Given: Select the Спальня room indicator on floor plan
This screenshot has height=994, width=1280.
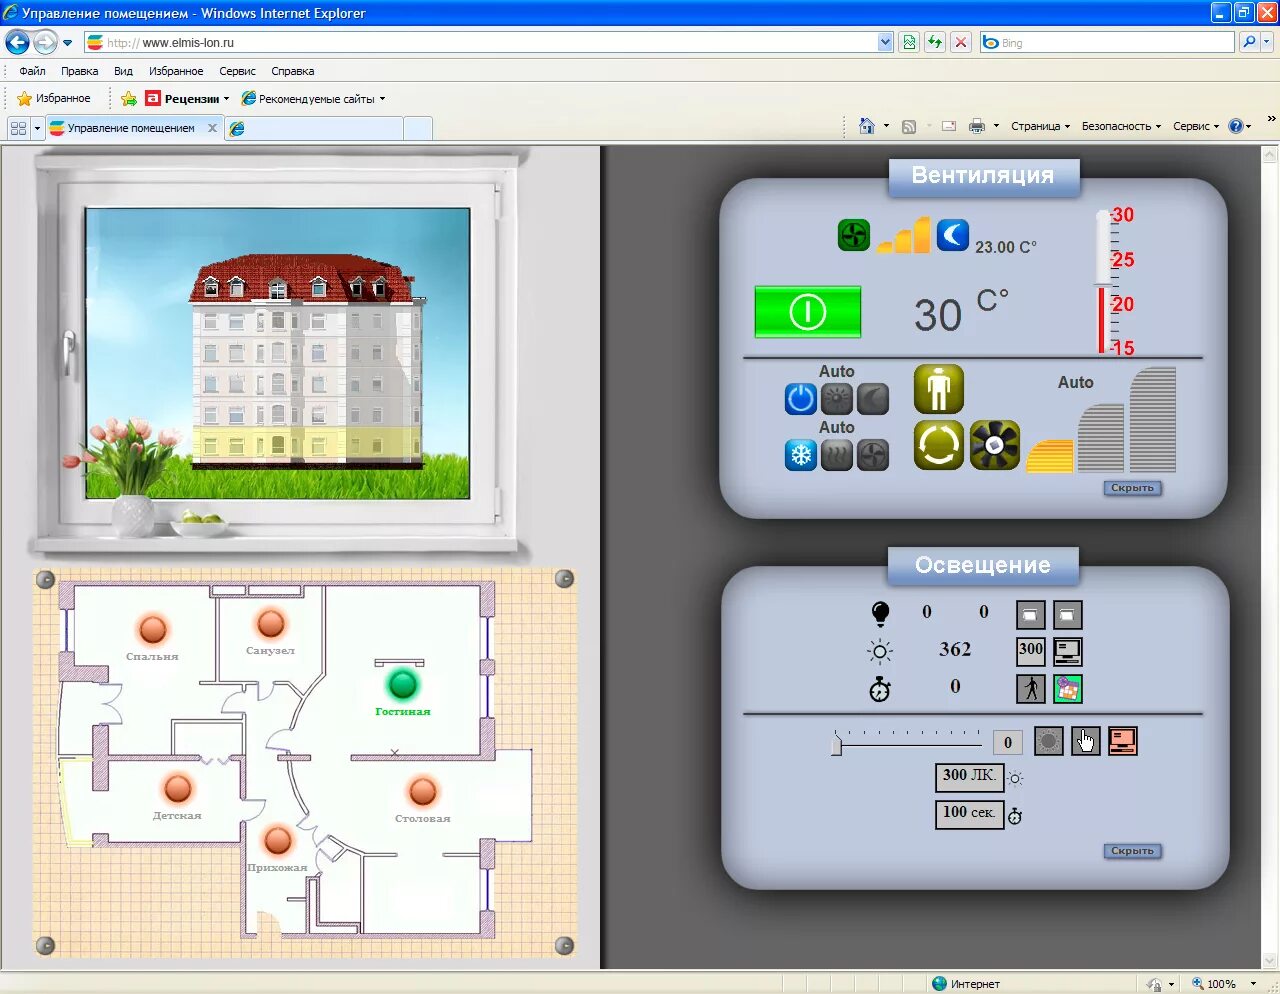Looking at the screenshot, I should [152, 630].
